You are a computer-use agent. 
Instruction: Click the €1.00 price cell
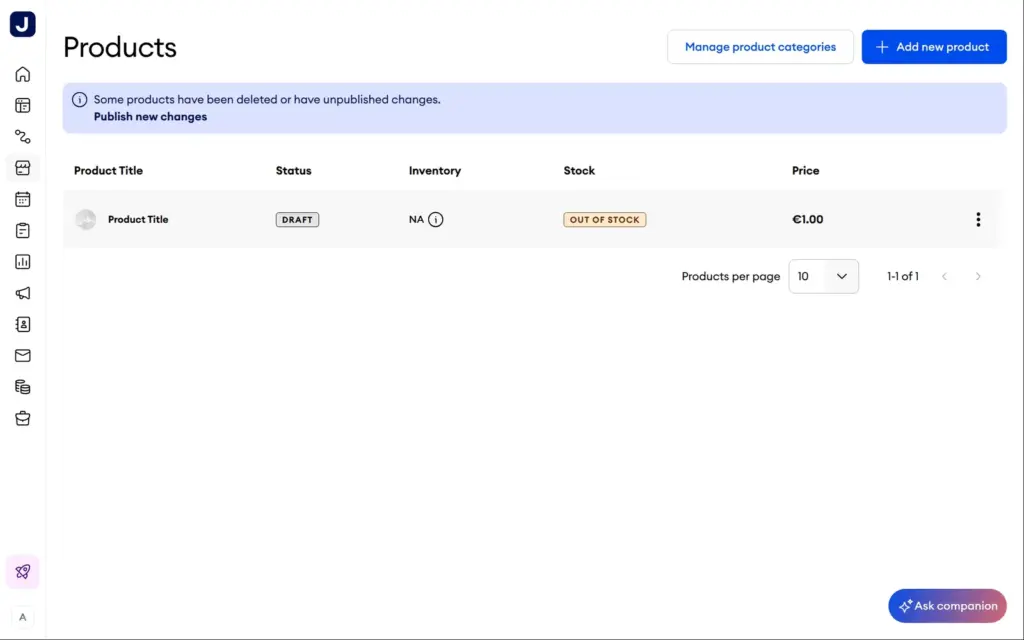click(807, 220)
